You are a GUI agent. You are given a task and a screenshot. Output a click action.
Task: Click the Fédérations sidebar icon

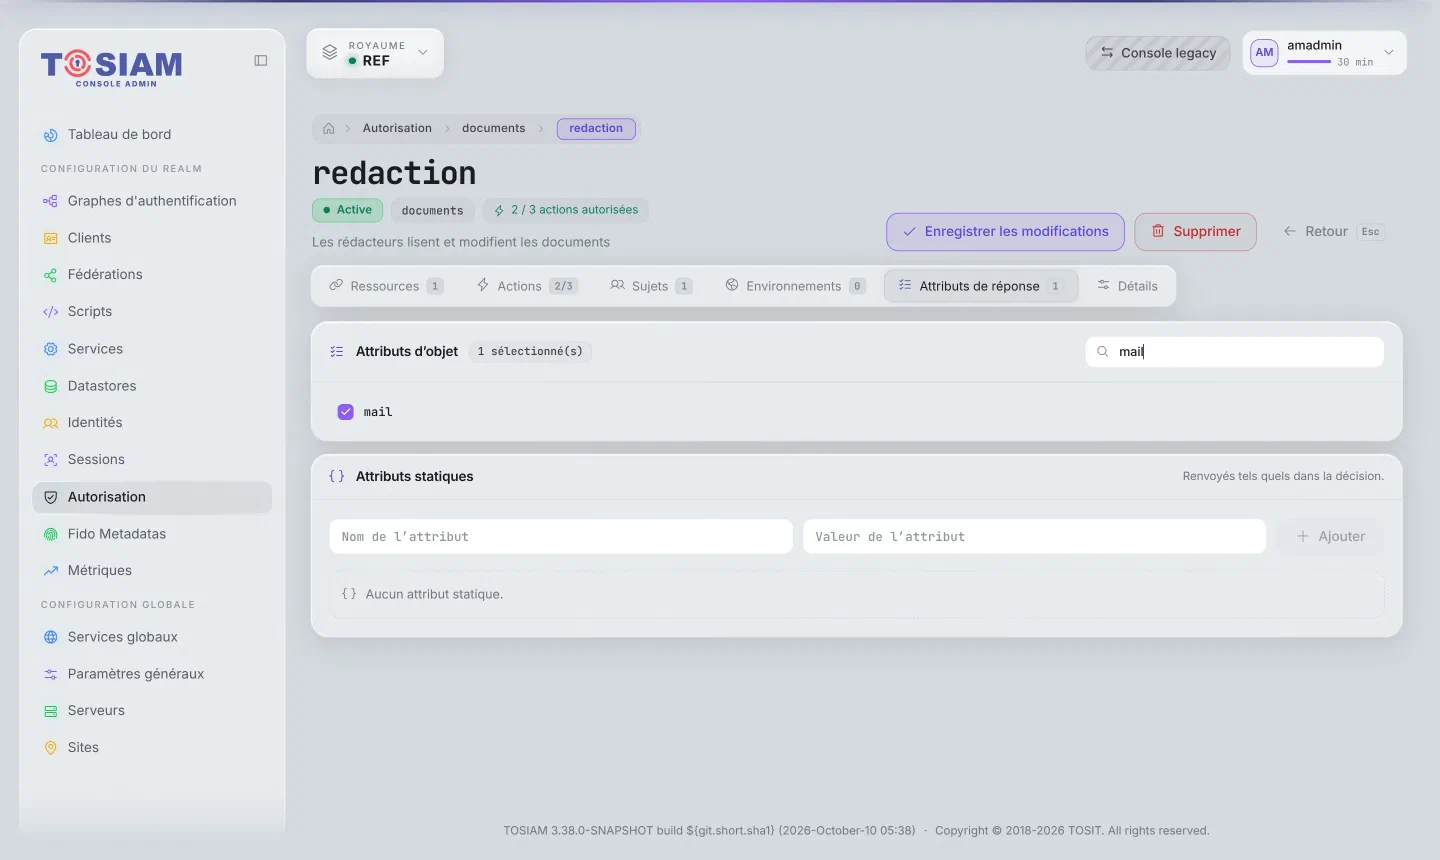pyautogui.click(x=51, y=275)
